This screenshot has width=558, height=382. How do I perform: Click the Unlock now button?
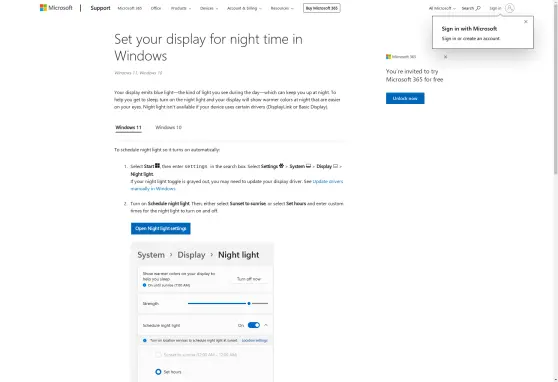(x=405, y=98)
